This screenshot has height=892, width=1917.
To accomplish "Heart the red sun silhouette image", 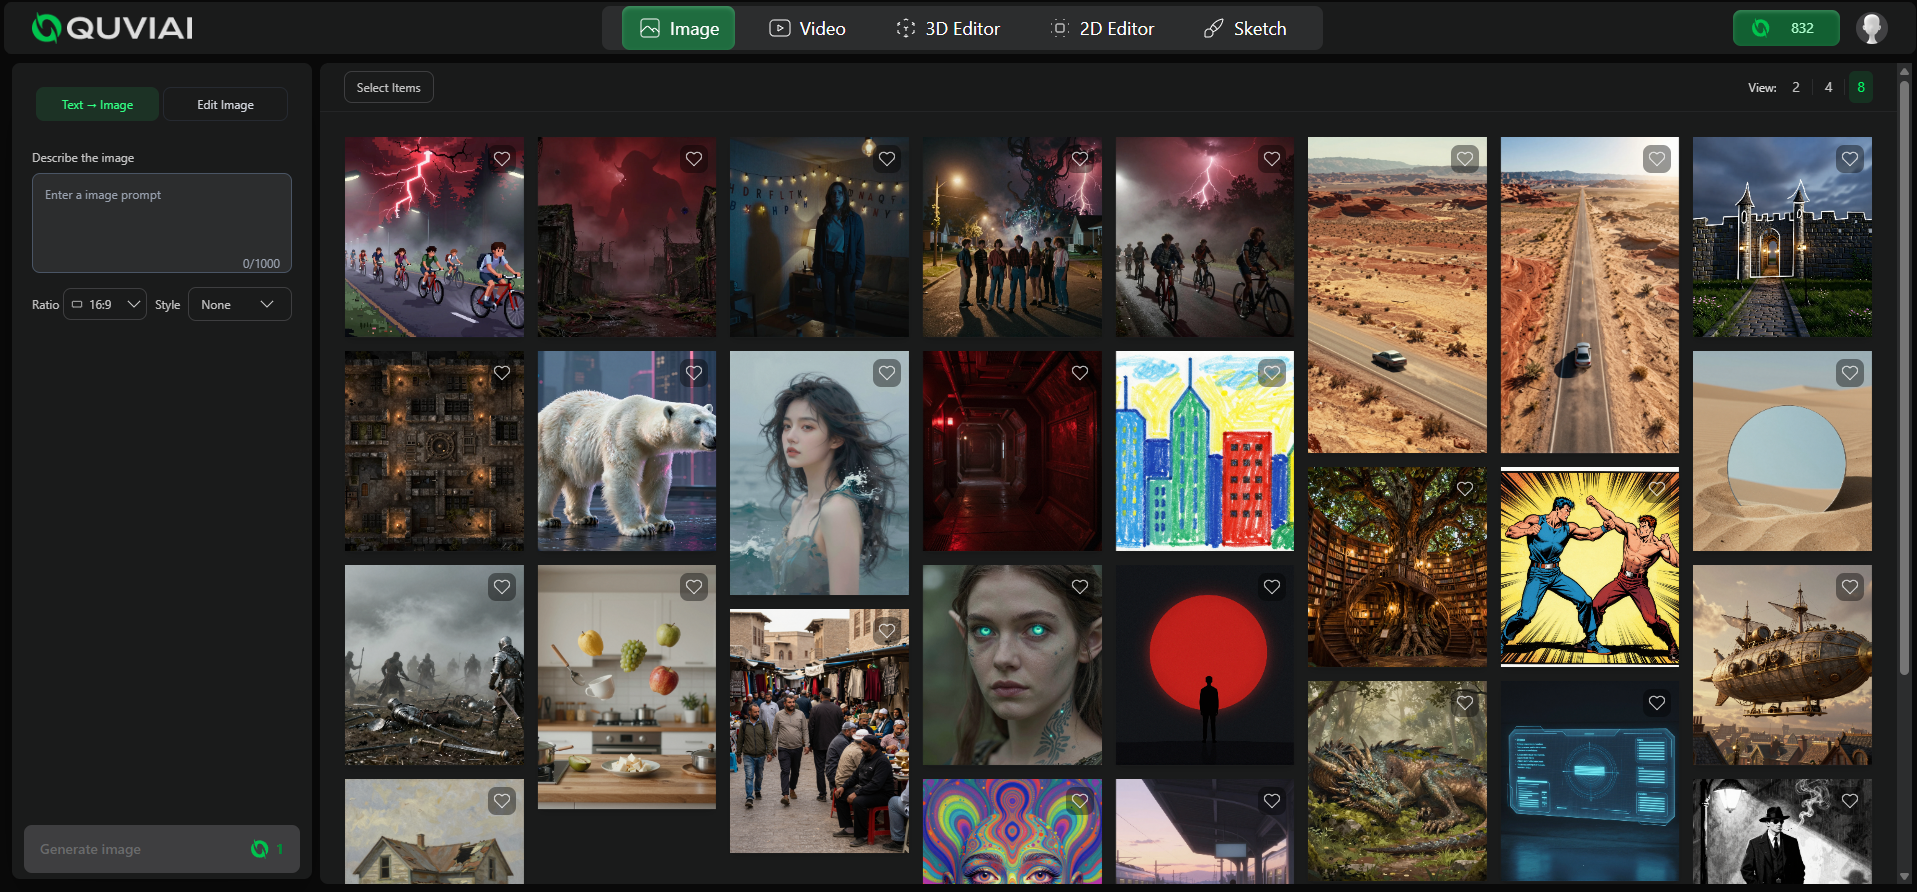I will 1272,587.
